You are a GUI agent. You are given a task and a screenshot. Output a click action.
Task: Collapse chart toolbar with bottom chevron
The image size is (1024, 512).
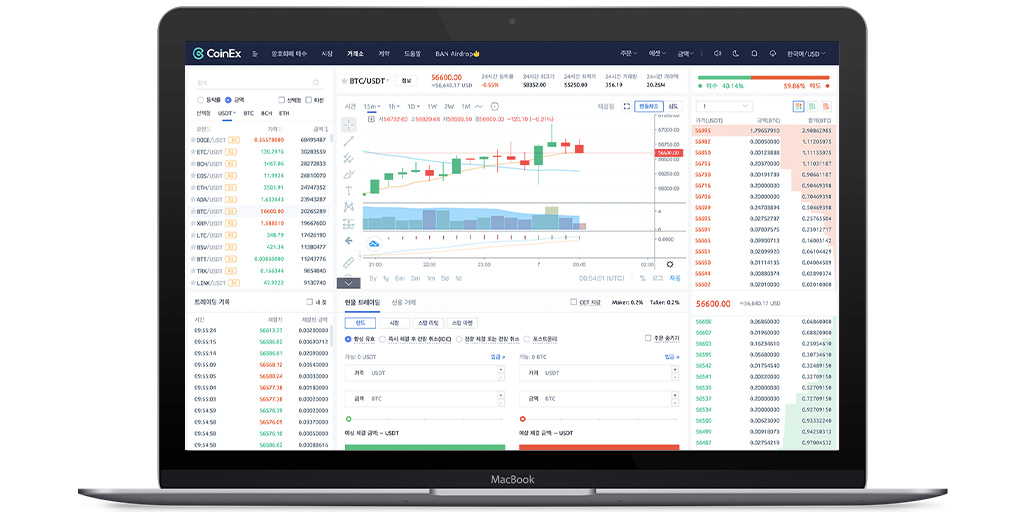[349, 283]
